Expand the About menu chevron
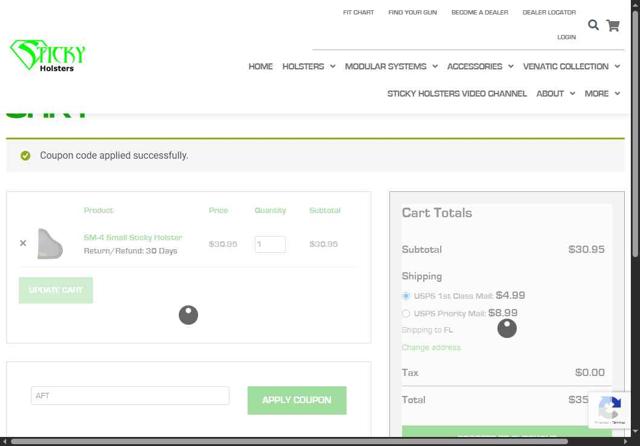The width and height of the screenshot is (640, 446). pos(572,93)
